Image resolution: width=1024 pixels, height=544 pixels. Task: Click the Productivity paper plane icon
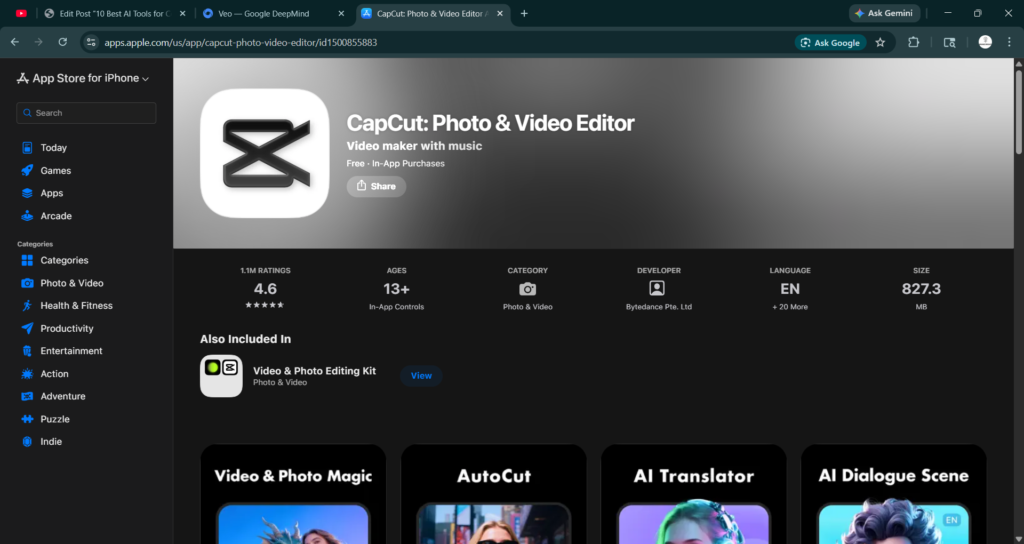pyautogui.click(x=27, y=329)
